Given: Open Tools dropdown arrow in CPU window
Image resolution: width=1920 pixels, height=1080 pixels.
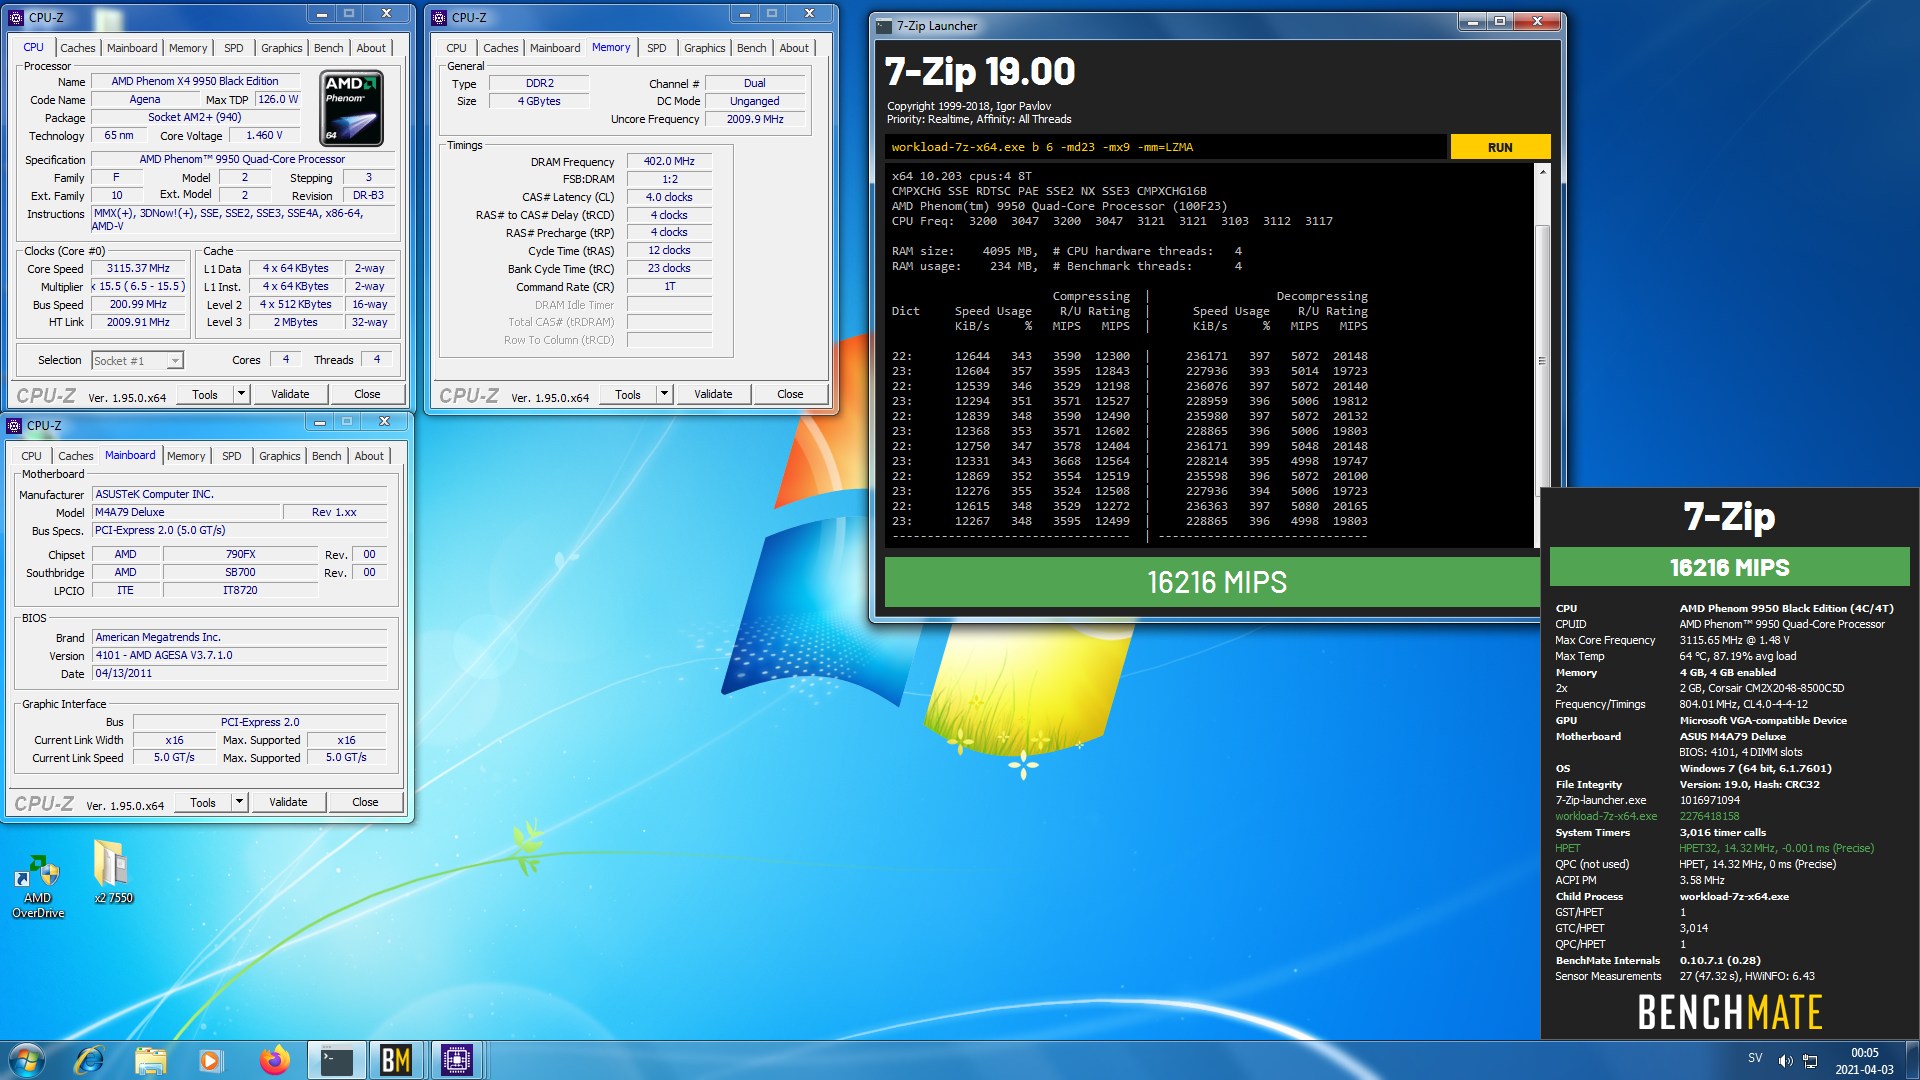Looking at the screenshot, I should pos(241,394).
